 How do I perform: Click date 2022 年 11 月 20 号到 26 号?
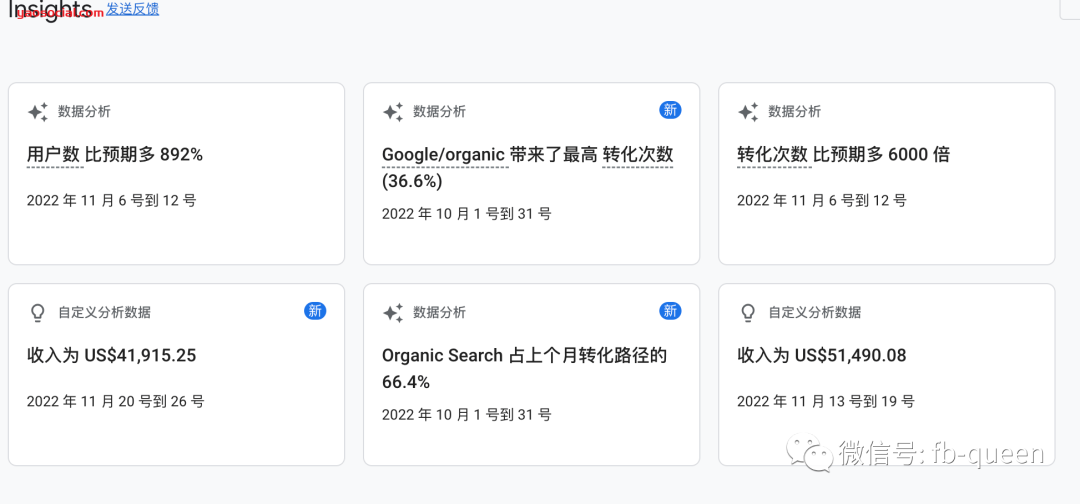115,401
